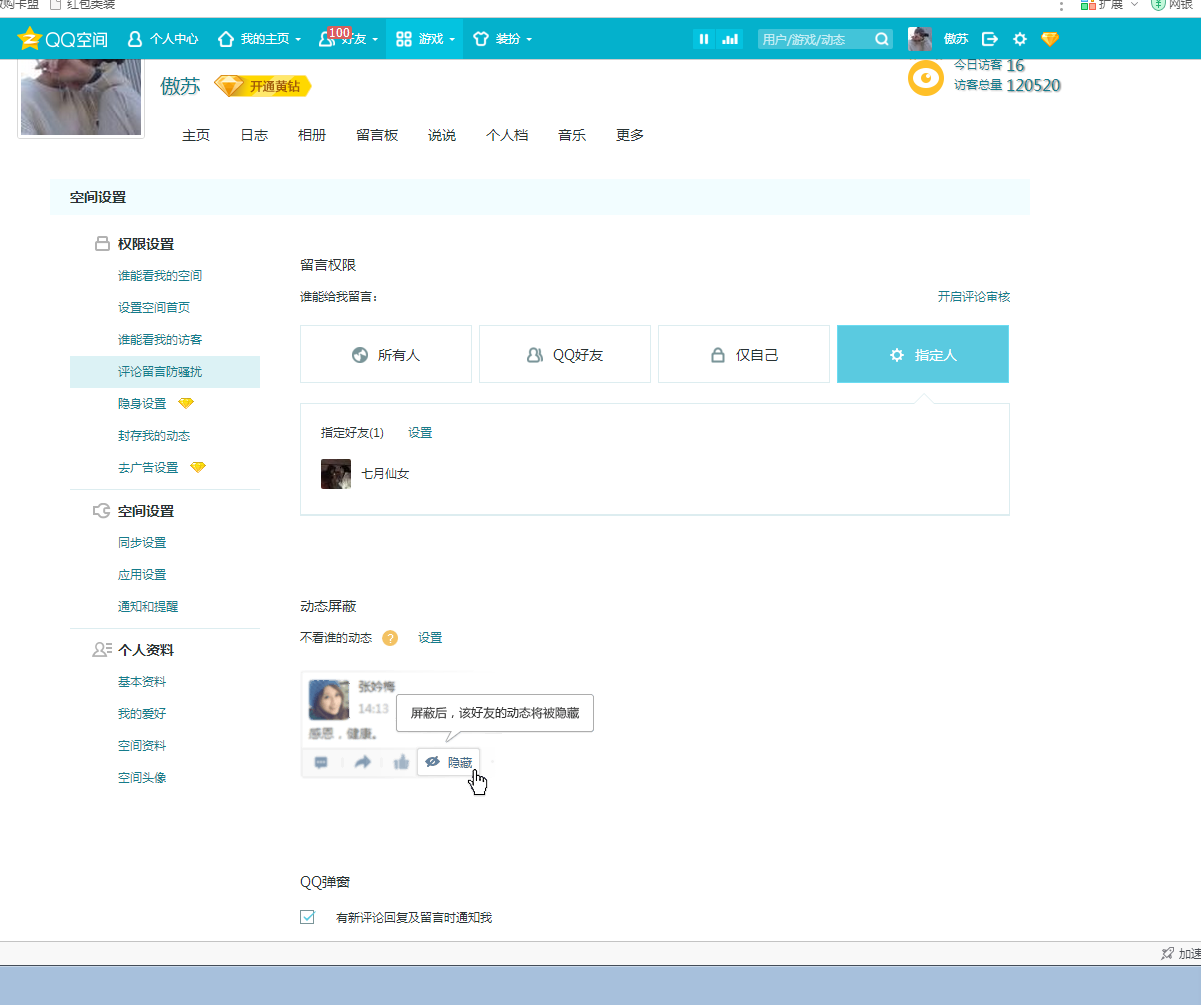Image resolution: width=1201 pixels, height=1005 pixels.
Task: Focus the 用户/游戏/动态 search field
Action: click(815, 39)
